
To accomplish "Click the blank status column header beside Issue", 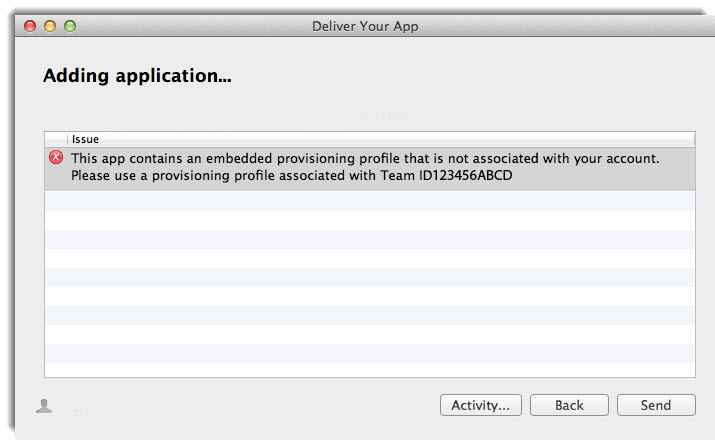I will 56,139.
